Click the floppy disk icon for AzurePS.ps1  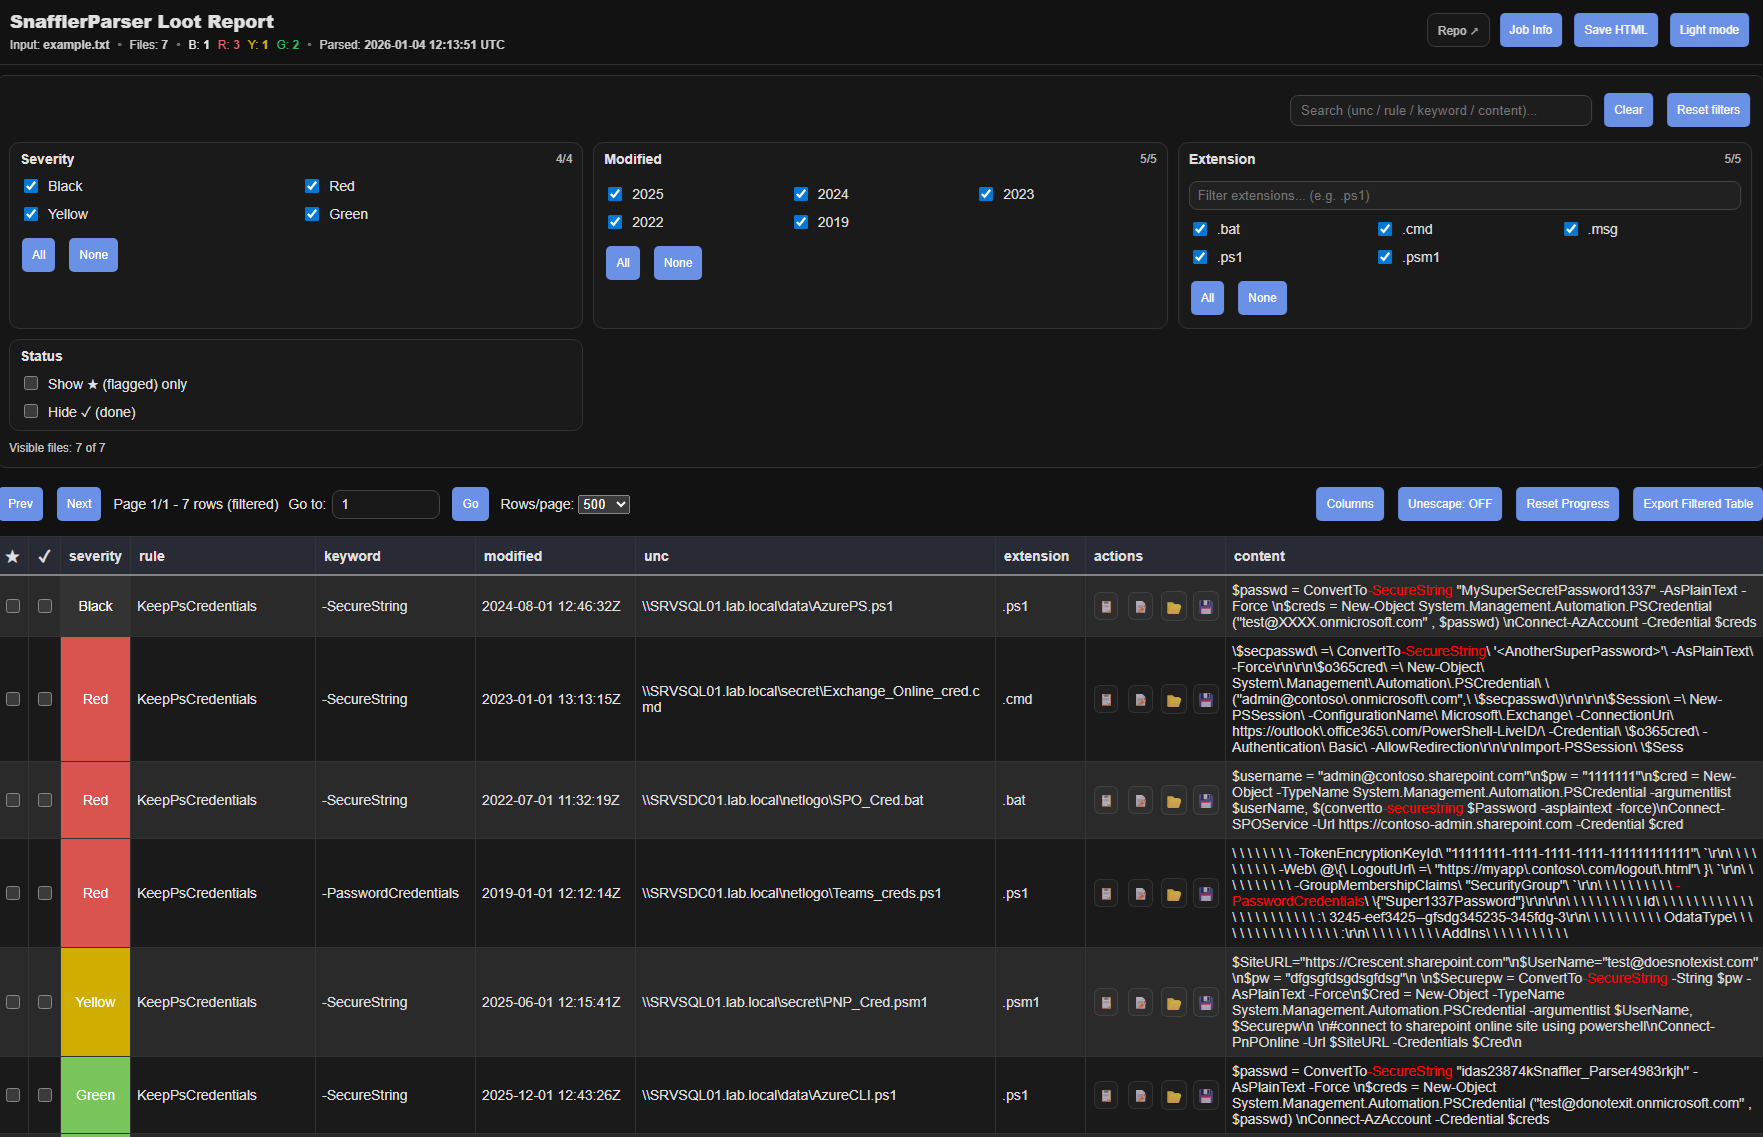pos(1206,607)
